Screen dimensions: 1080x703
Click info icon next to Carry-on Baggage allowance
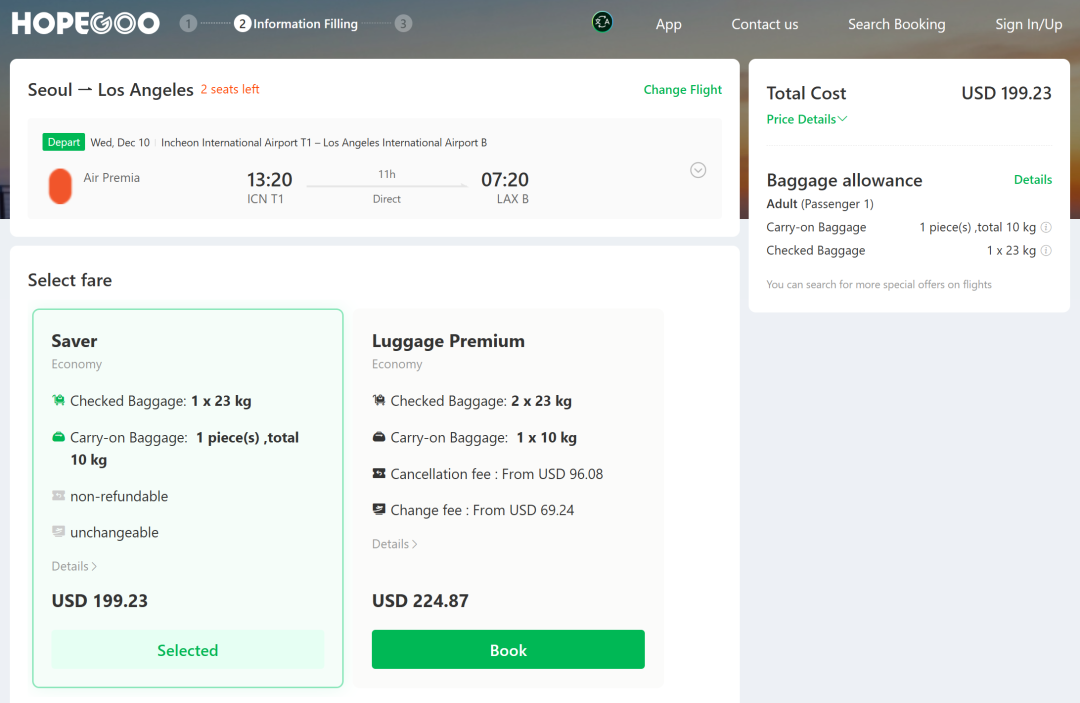click(x=1046, y=228)
